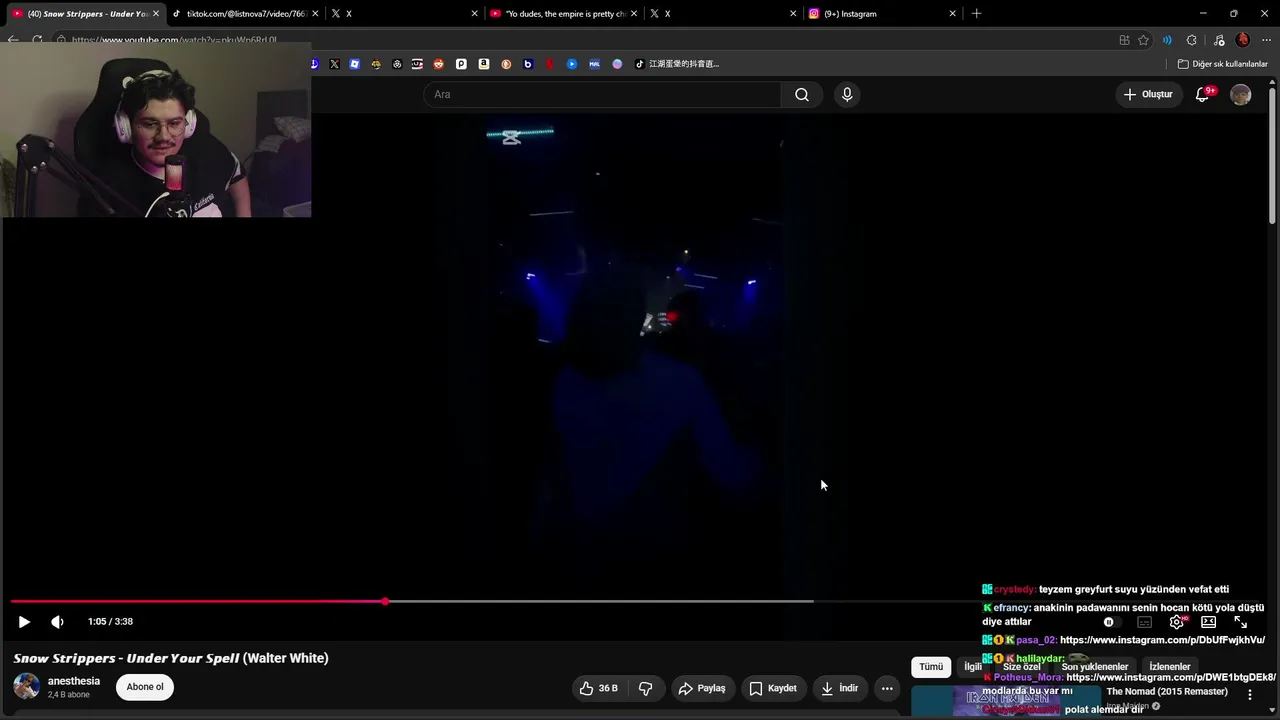Seek on the red video progress bar
The height and width of the screenshot is (720, 1280).
point(198,601)
